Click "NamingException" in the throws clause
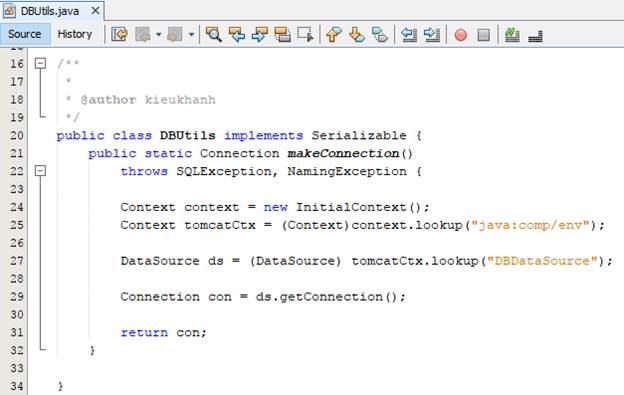The image size is (624, 395). pyautogui.click(x=347, y=171)
